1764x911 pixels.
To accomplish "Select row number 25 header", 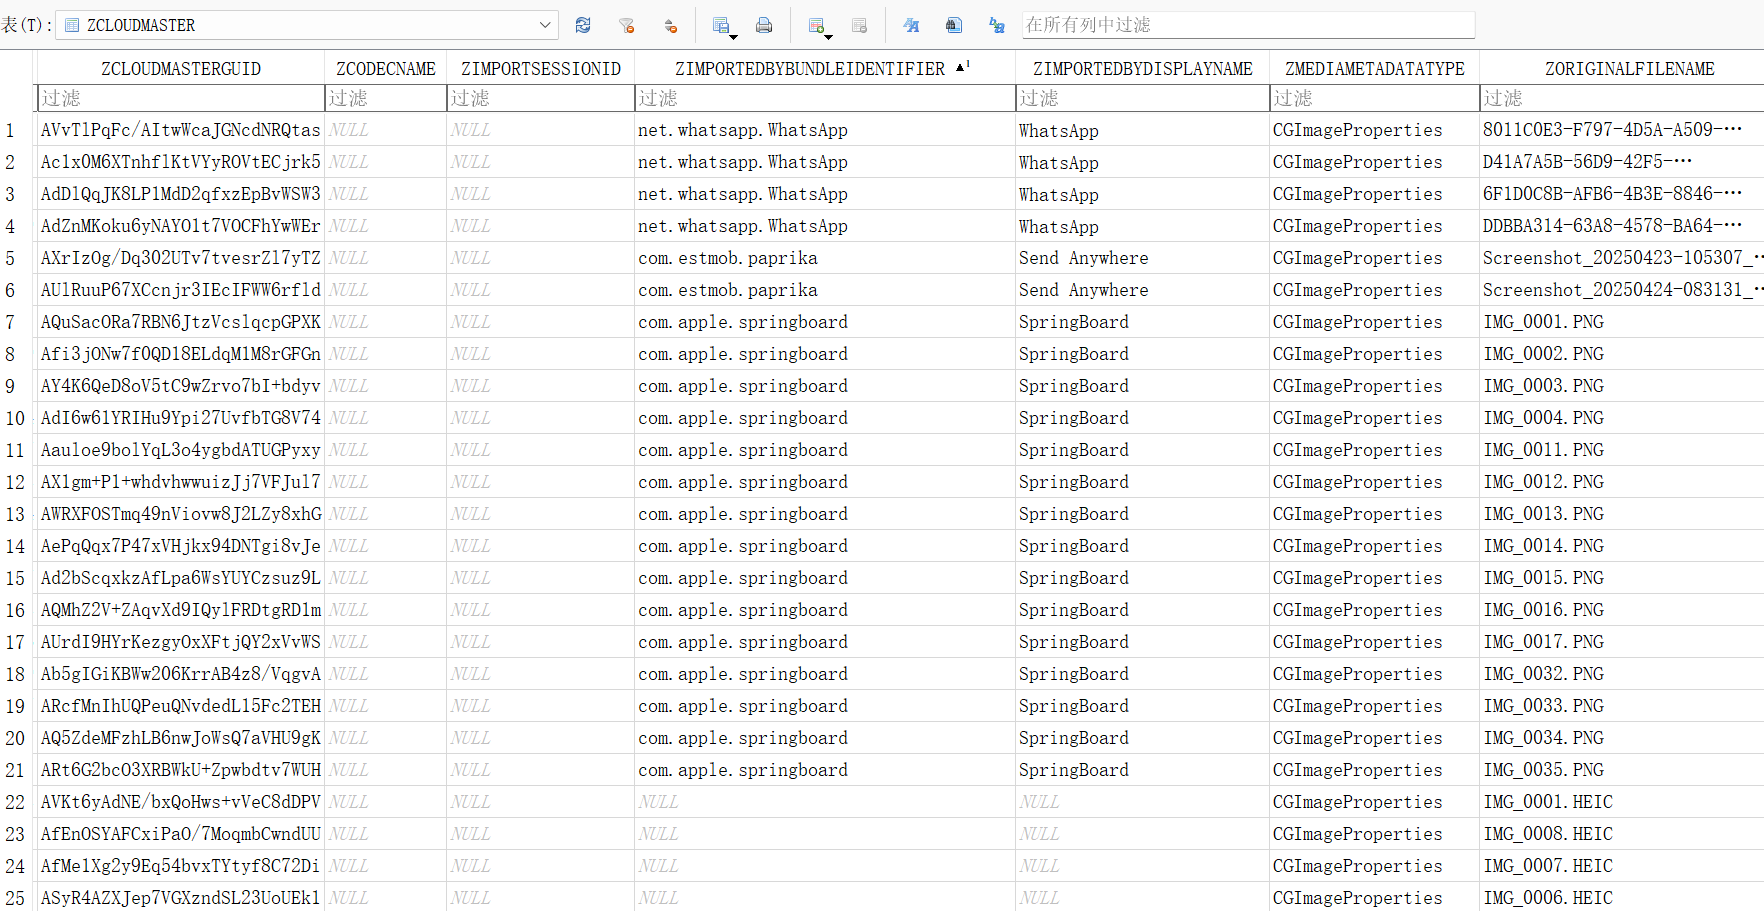I will 17,898.
